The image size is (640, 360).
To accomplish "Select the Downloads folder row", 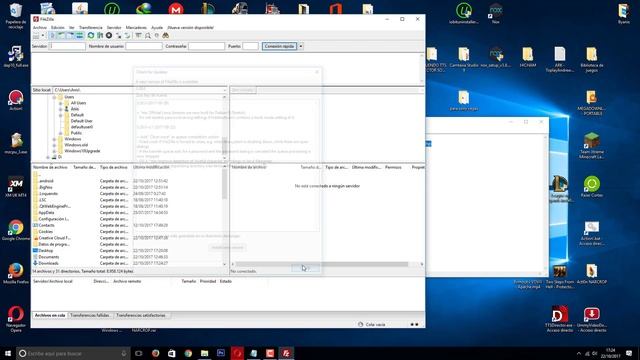I will point(127,263).
